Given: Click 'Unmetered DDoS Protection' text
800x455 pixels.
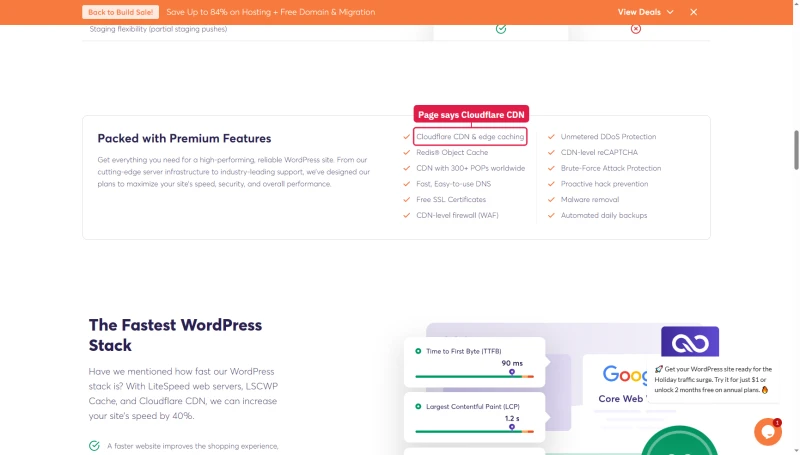Looking at the screenshot, I should [608, 137].
